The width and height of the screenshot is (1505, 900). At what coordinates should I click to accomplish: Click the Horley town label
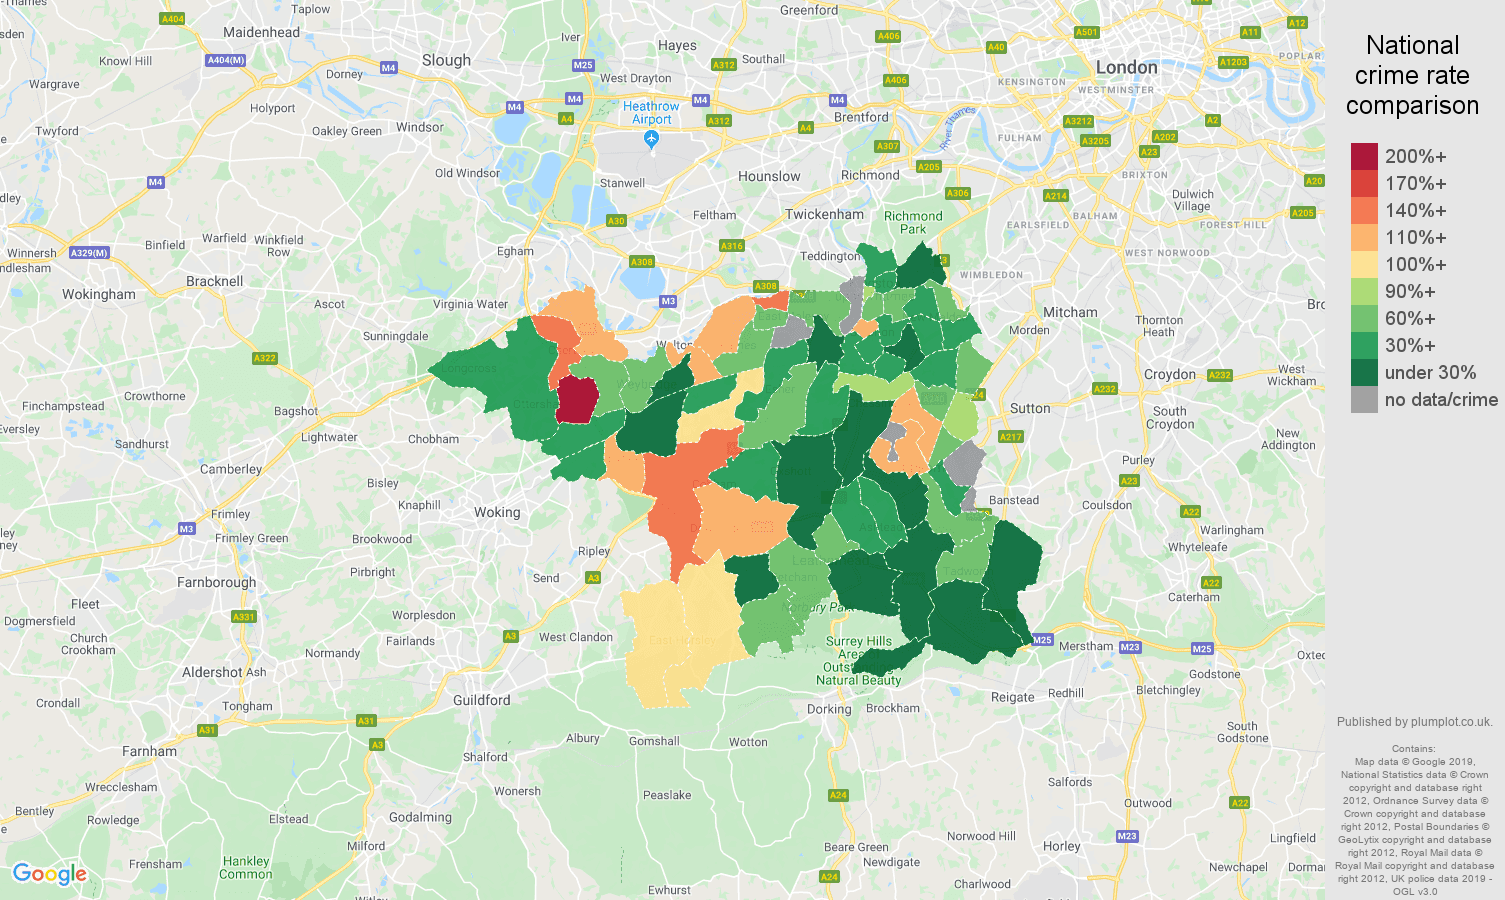[x=1062, y=846]
